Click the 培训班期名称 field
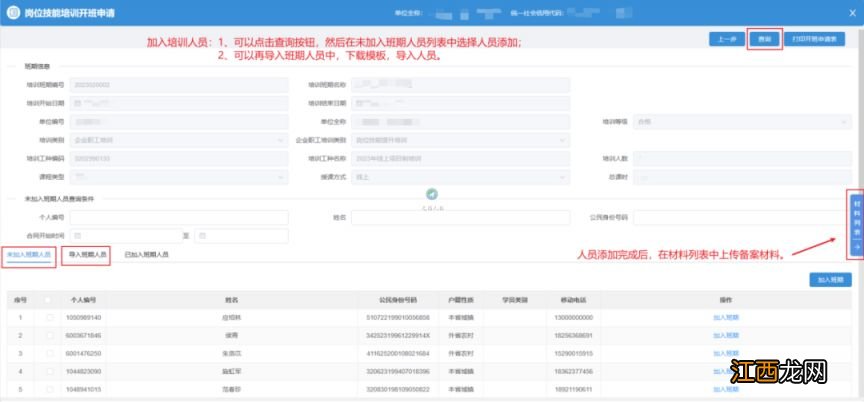864x402 pixels. pyautogui.click(x=461, y=85)
